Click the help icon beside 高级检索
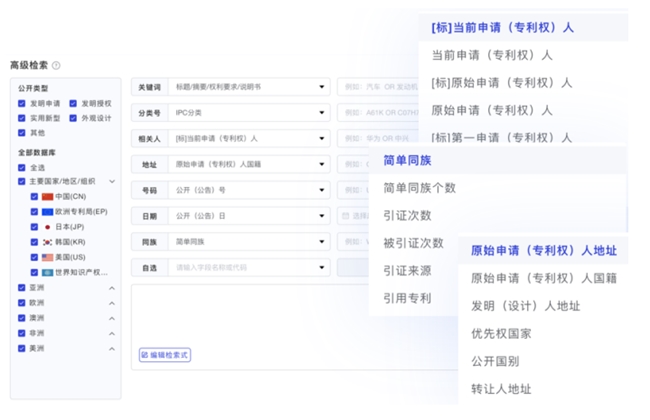This screenshot has height=420, width=650. [56, 65]
